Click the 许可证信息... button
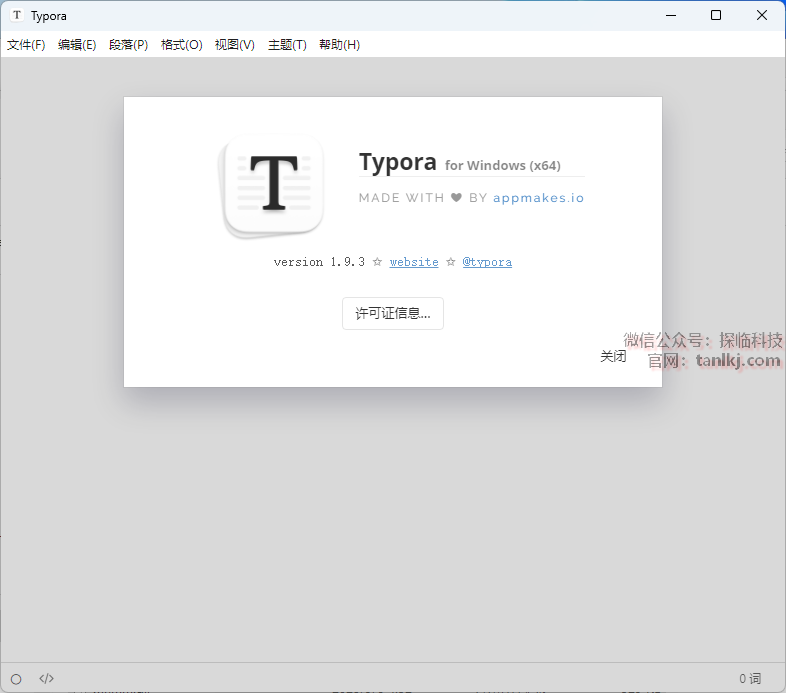Screen dimensions: 786x693 click(x=392, y=314)
